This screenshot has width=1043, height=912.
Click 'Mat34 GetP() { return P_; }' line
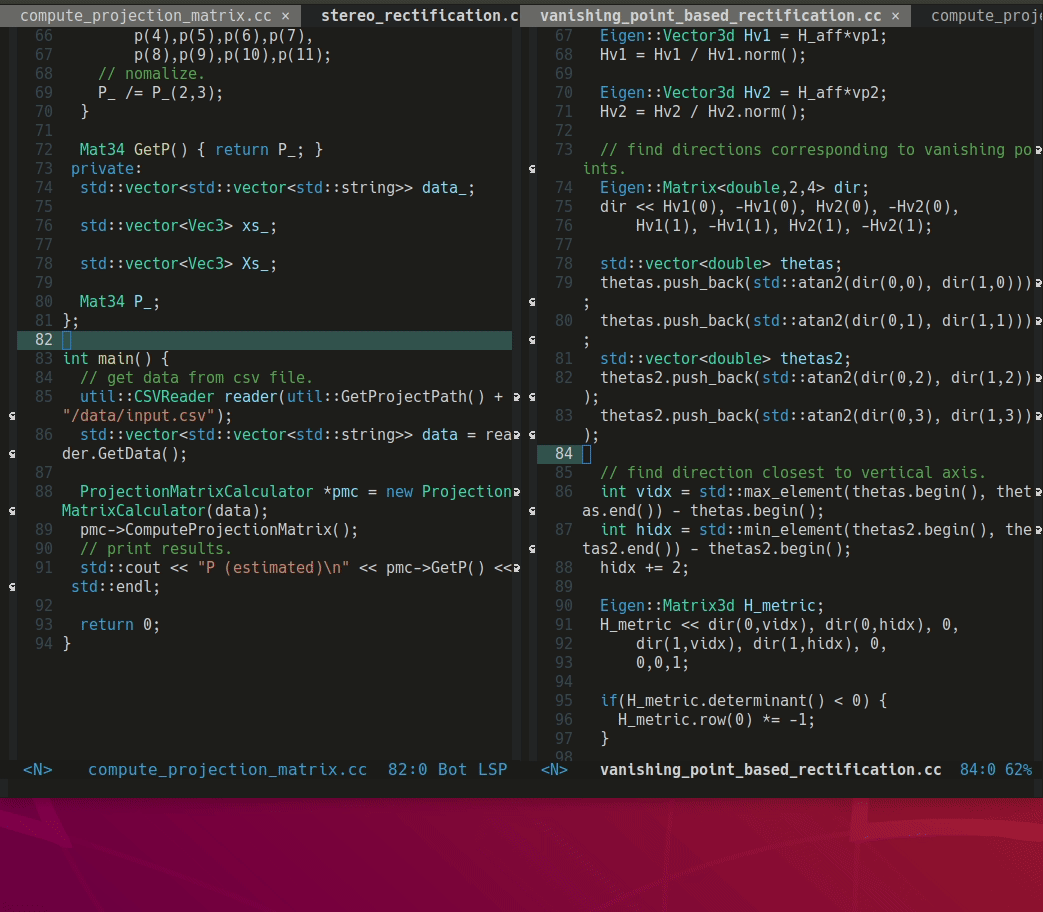[x=201, y=150]
